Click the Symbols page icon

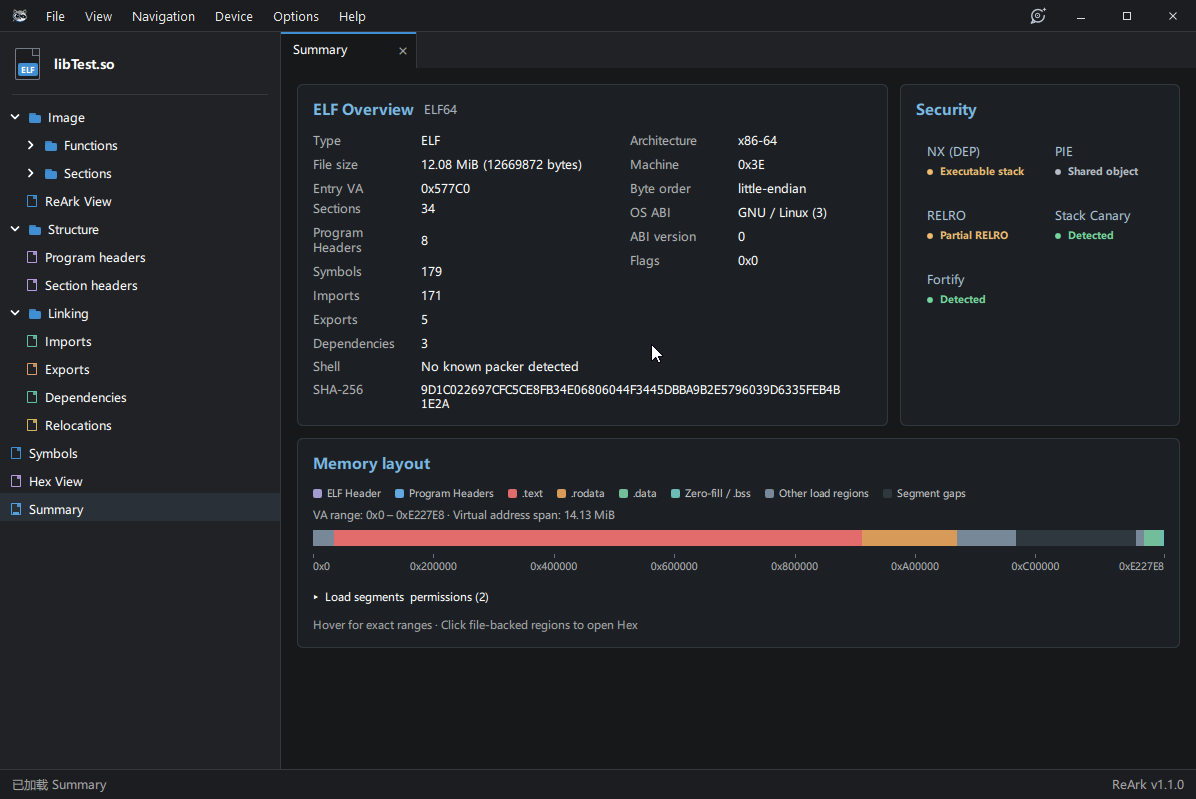(16, 453)
